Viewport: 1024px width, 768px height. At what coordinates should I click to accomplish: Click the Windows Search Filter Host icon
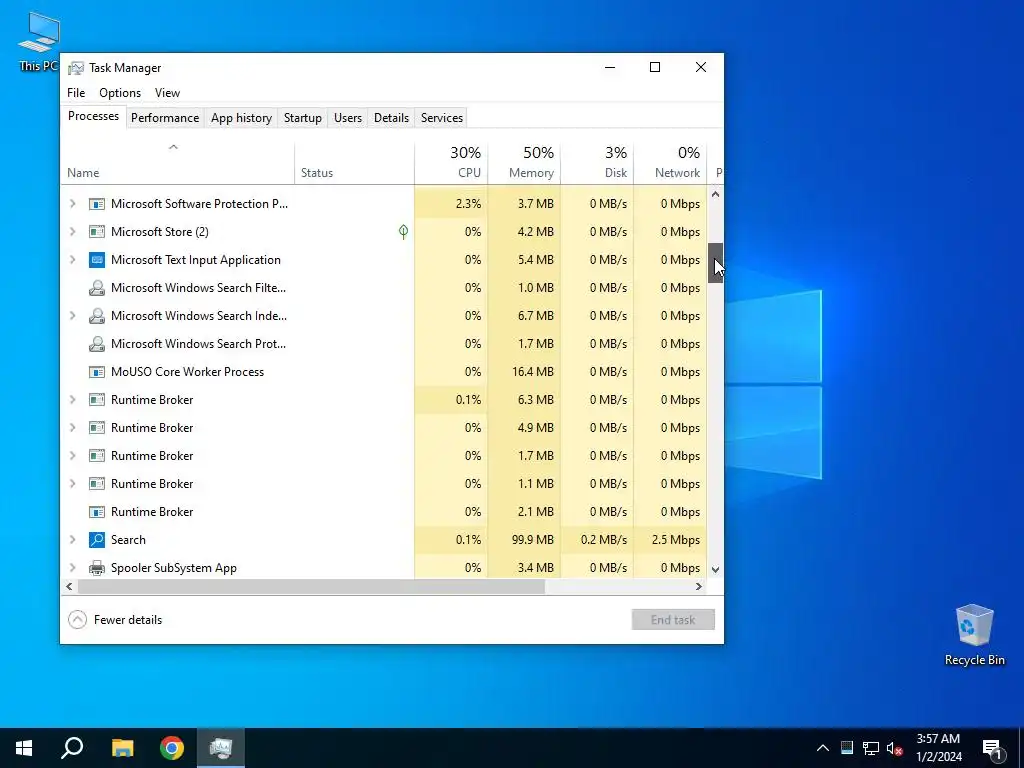tap(97, 288)
